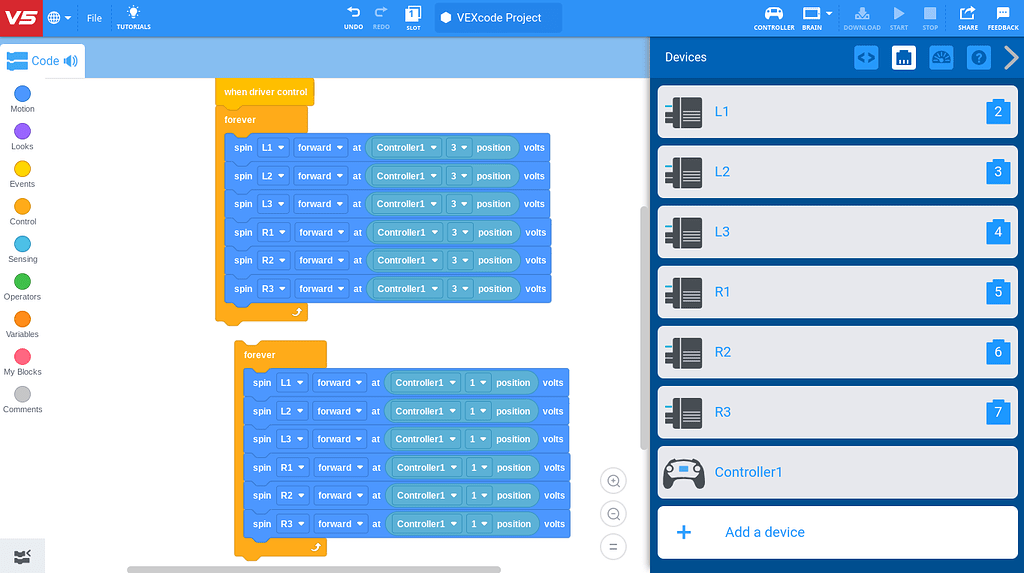The width and height of the screenshot is (1024, 573).
Task: Show the code viewer panel icon
Action: tap(866, 58)
